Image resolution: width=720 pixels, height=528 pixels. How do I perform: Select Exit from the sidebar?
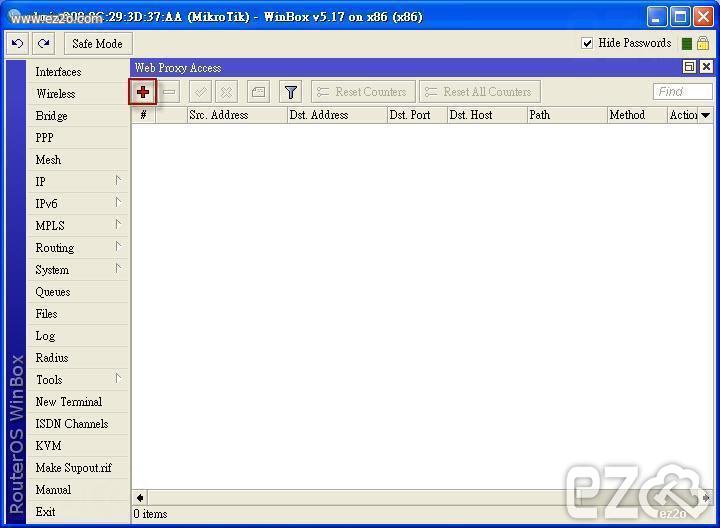coord(78,512)
